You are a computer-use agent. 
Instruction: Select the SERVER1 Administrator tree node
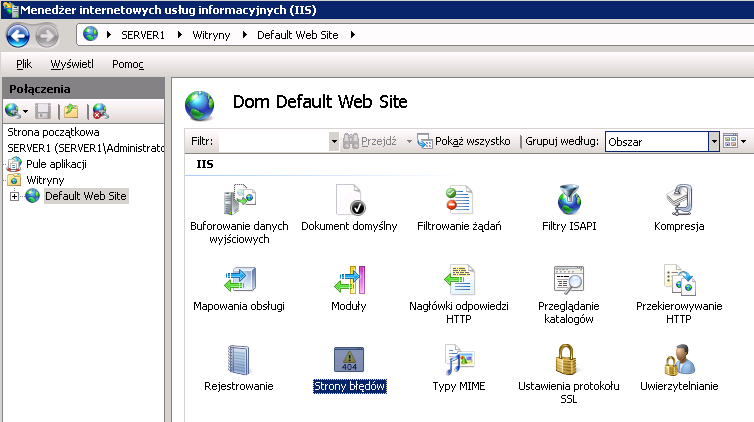click(x=86, y=148)
